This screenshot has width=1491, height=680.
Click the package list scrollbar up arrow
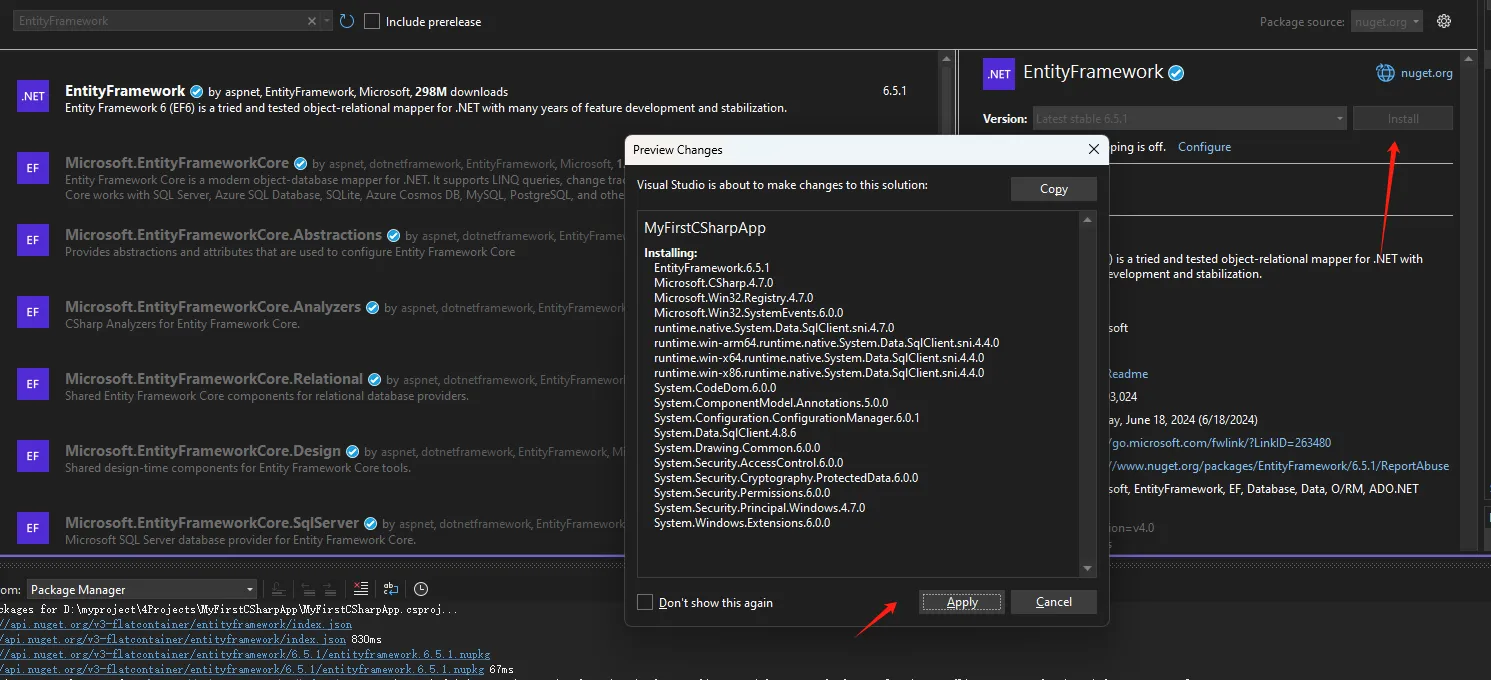click(x=946, y=60)
